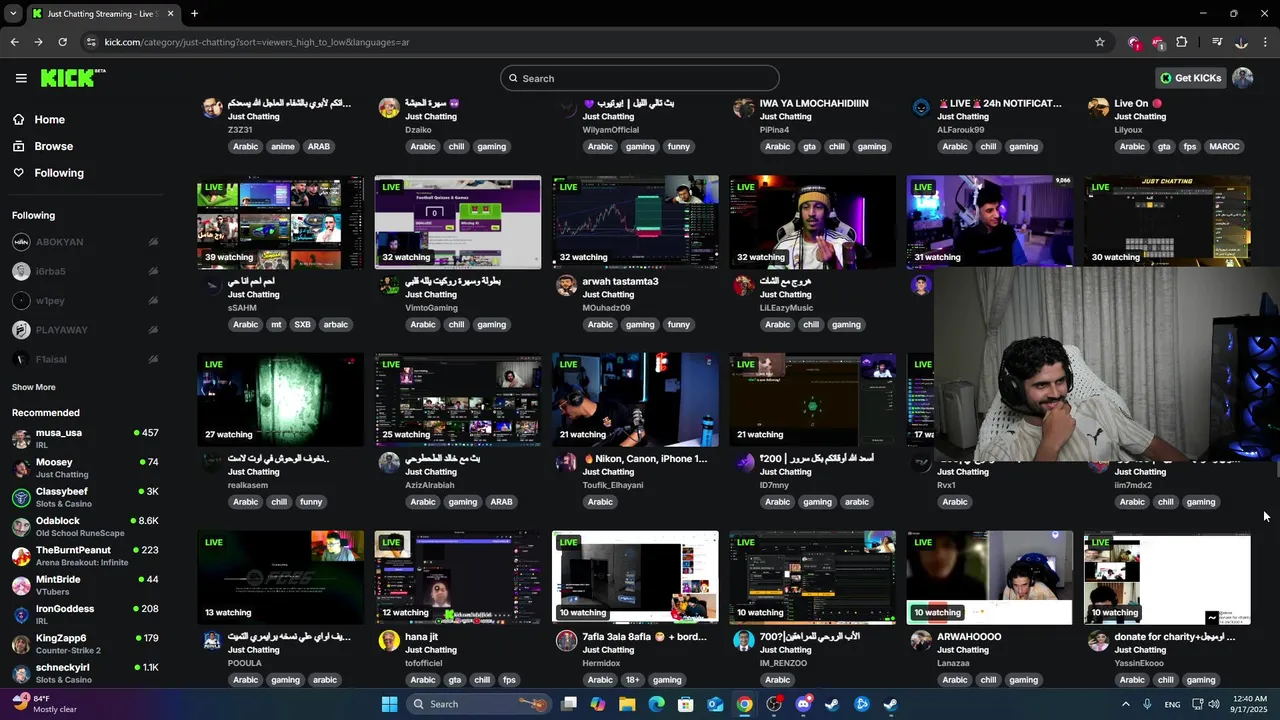Expand followed channels with Show More
This screenshot has height=720, width=1280.
34,387
